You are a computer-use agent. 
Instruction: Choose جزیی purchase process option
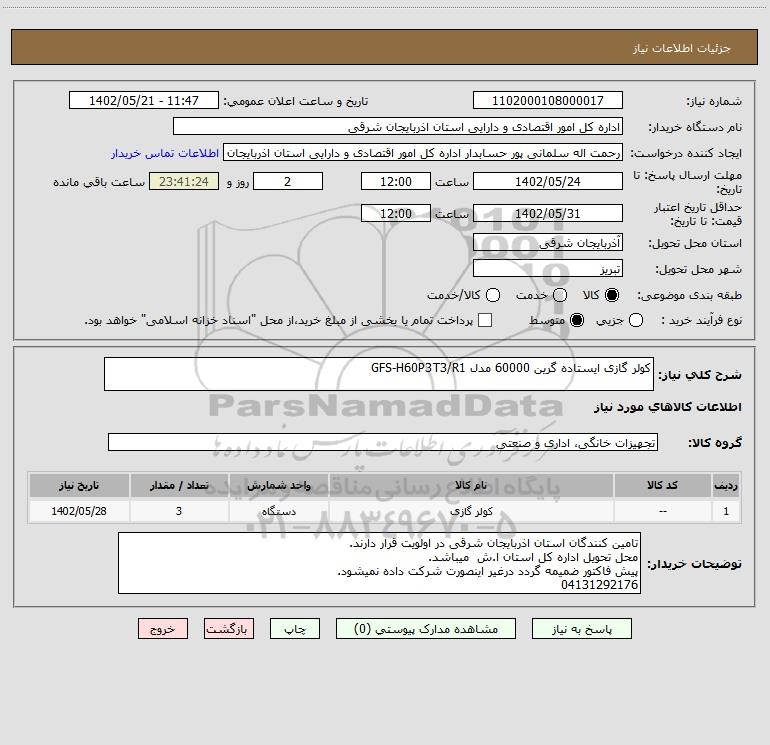click(635, 320)
